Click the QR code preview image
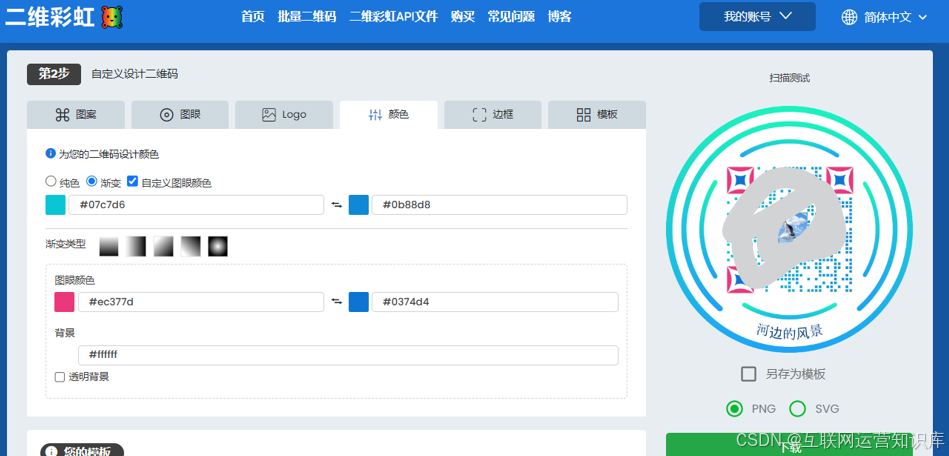This screenshot has height=456, width=949. (789, 230)
